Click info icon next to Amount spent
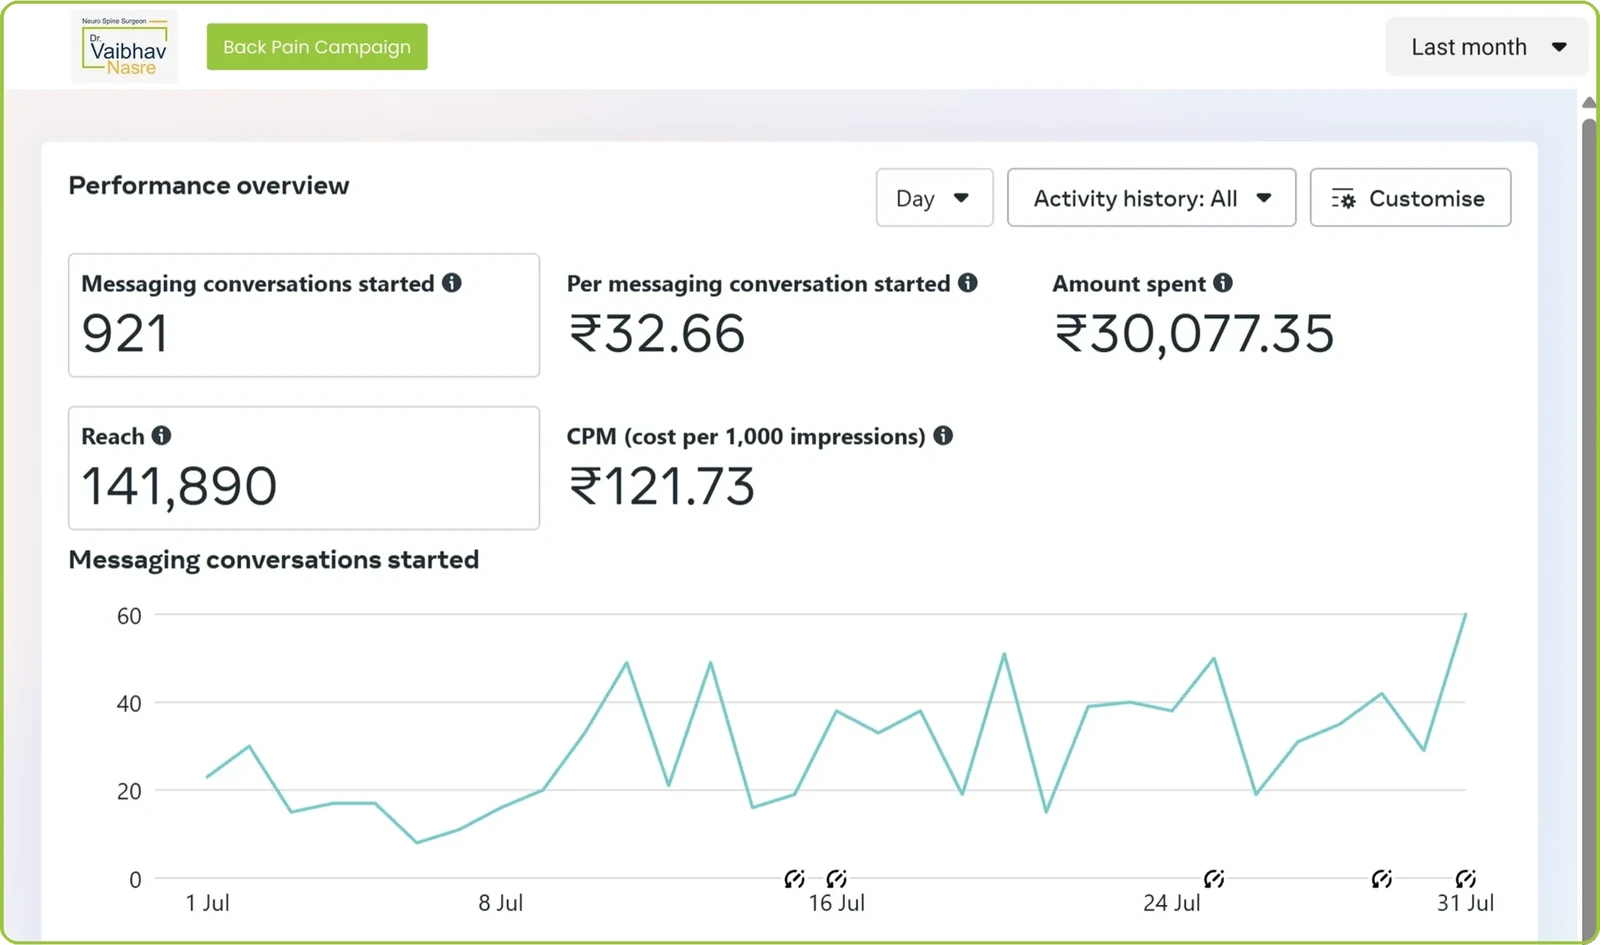This screenshot has width=1600, height=945. (x=1223, y=283)
